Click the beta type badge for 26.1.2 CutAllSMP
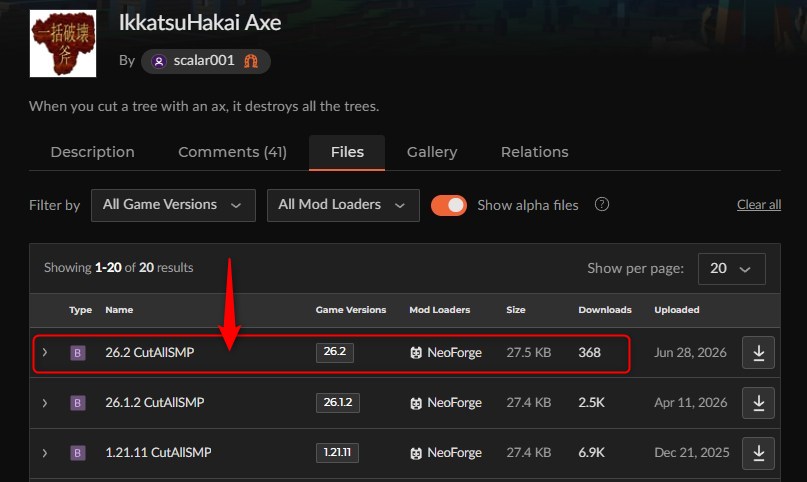807x482 pixels. point(78,403)
